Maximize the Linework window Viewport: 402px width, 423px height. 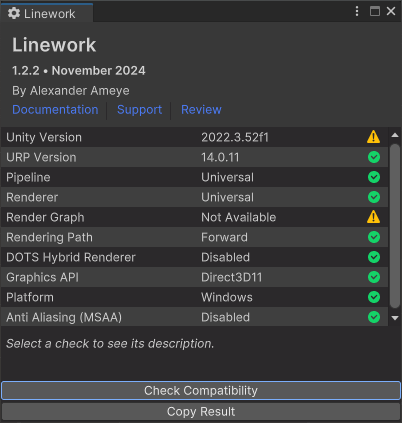(x=375, y=11)
